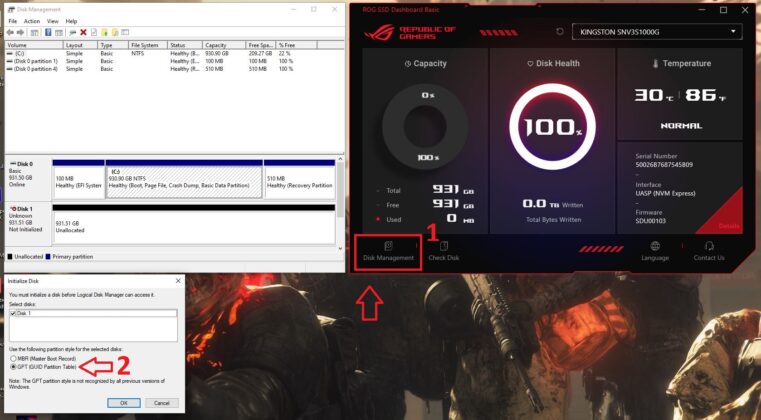The image size is (761, 420).
Task: Click Cancel in Initialize Disk dialog
Action: pyautogui.click(x=162, y=403)
